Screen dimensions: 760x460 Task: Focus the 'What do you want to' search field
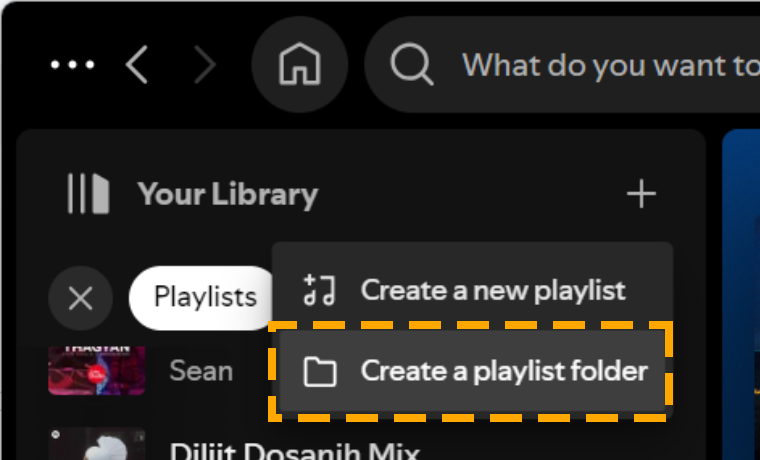click(x=562, y=64)
